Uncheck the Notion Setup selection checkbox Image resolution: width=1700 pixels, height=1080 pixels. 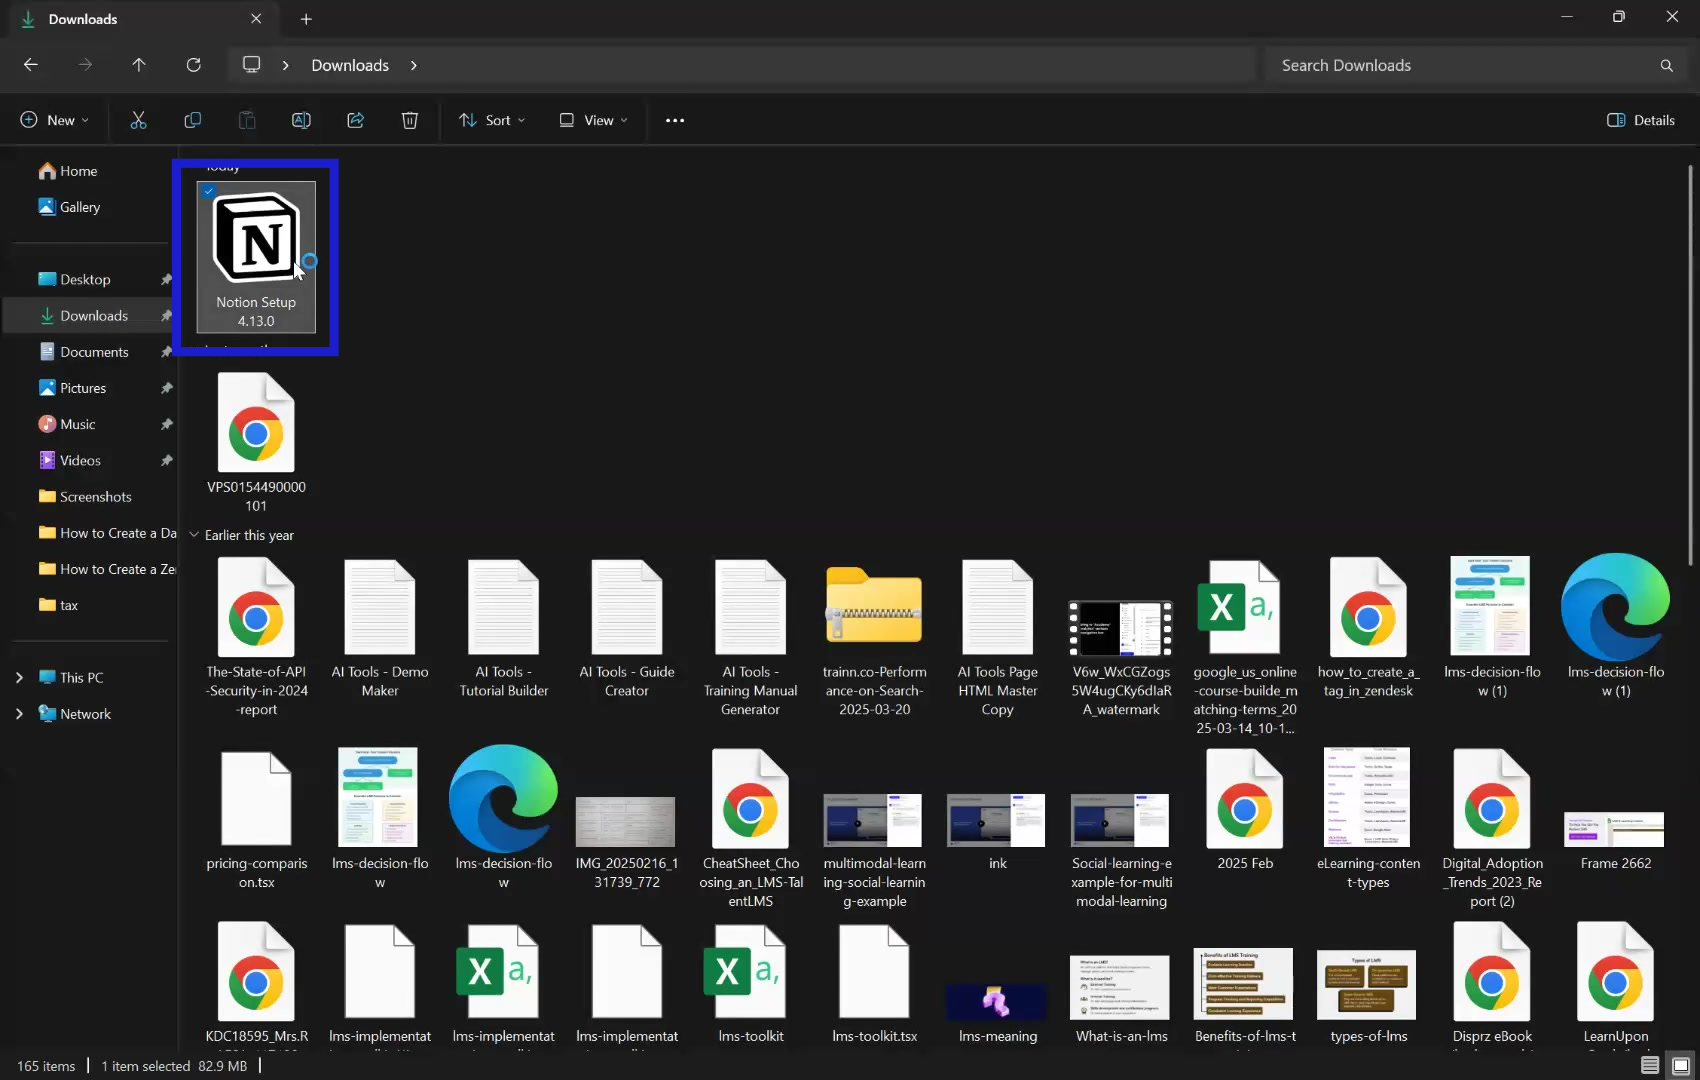pyautogui.click(x=209, y=191)
